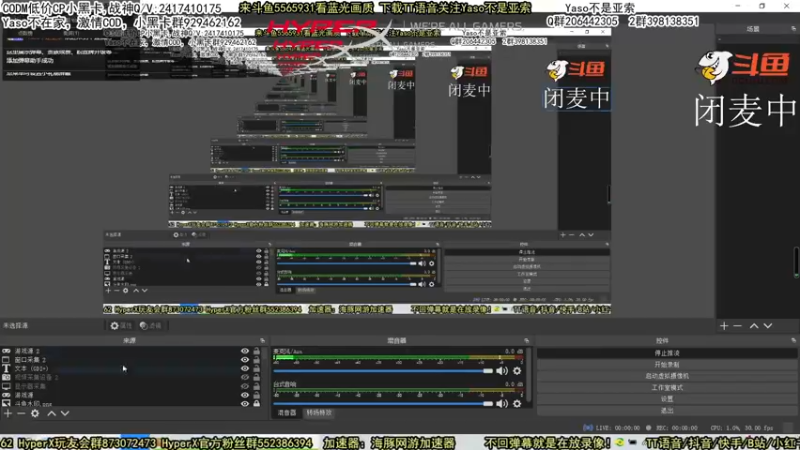Select the 窗口采集 2 source row
Screen dimensions: 800x450
click(131, 360)
